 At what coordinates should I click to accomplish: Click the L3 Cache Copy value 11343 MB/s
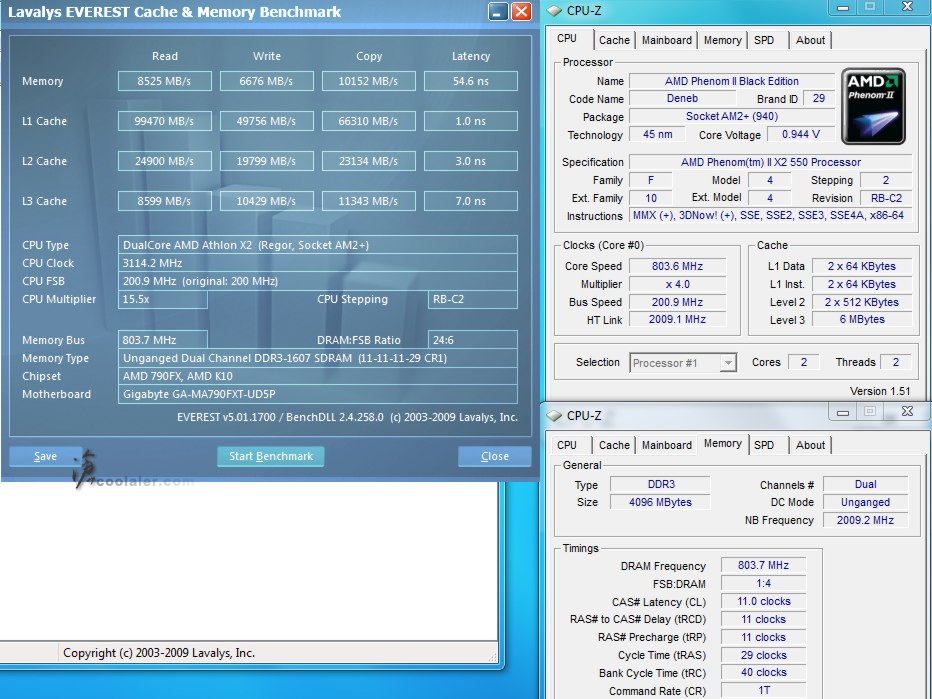[369, 201]
